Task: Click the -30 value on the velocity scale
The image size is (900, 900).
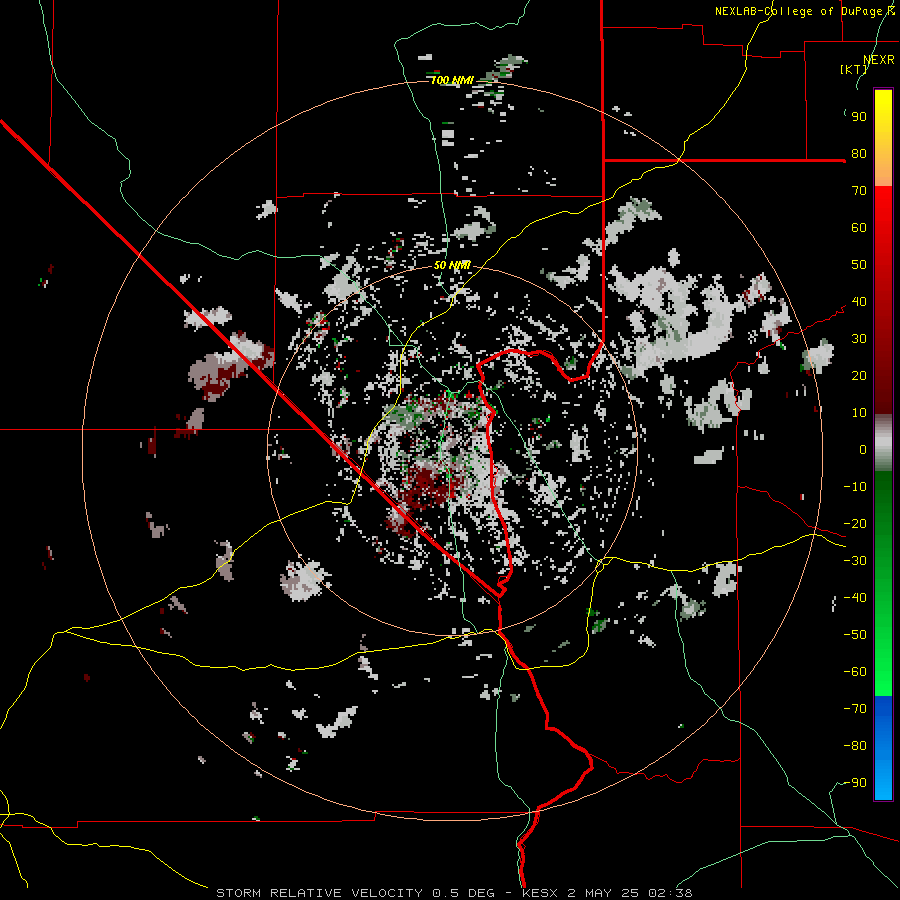Action: coord(855,561)
